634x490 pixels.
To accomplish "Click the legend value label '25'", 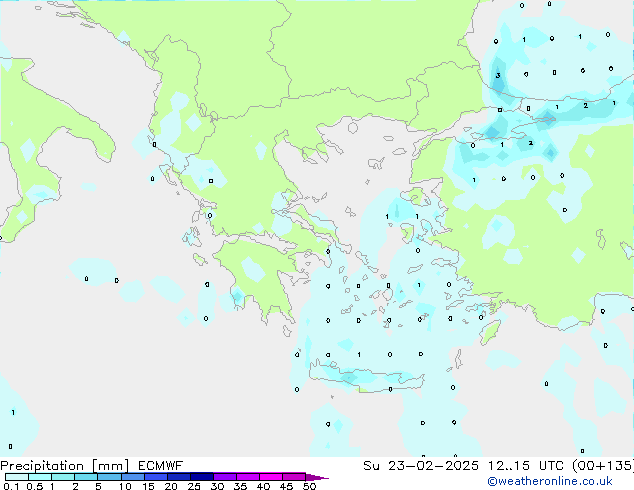I will 194,486.
